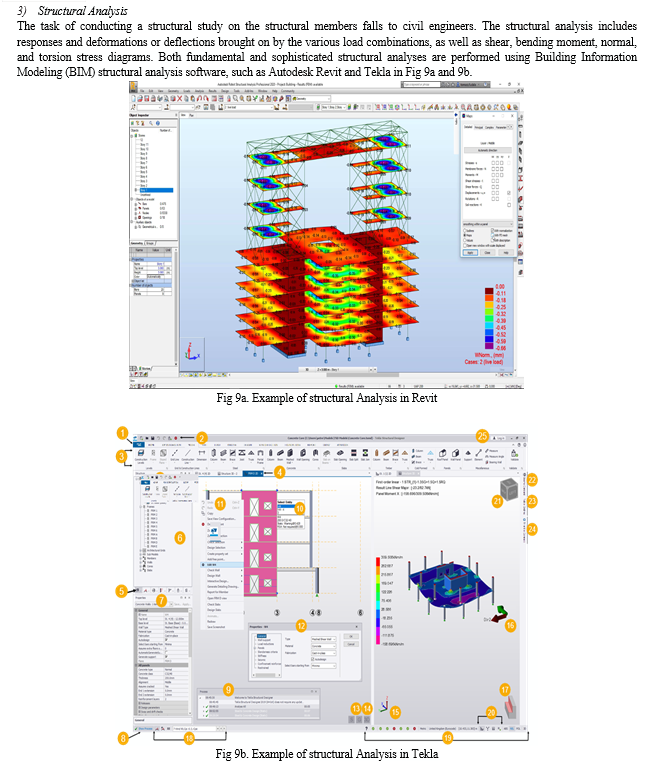Expand Stories node in Robot Object Inspector

tap(132, 136)
